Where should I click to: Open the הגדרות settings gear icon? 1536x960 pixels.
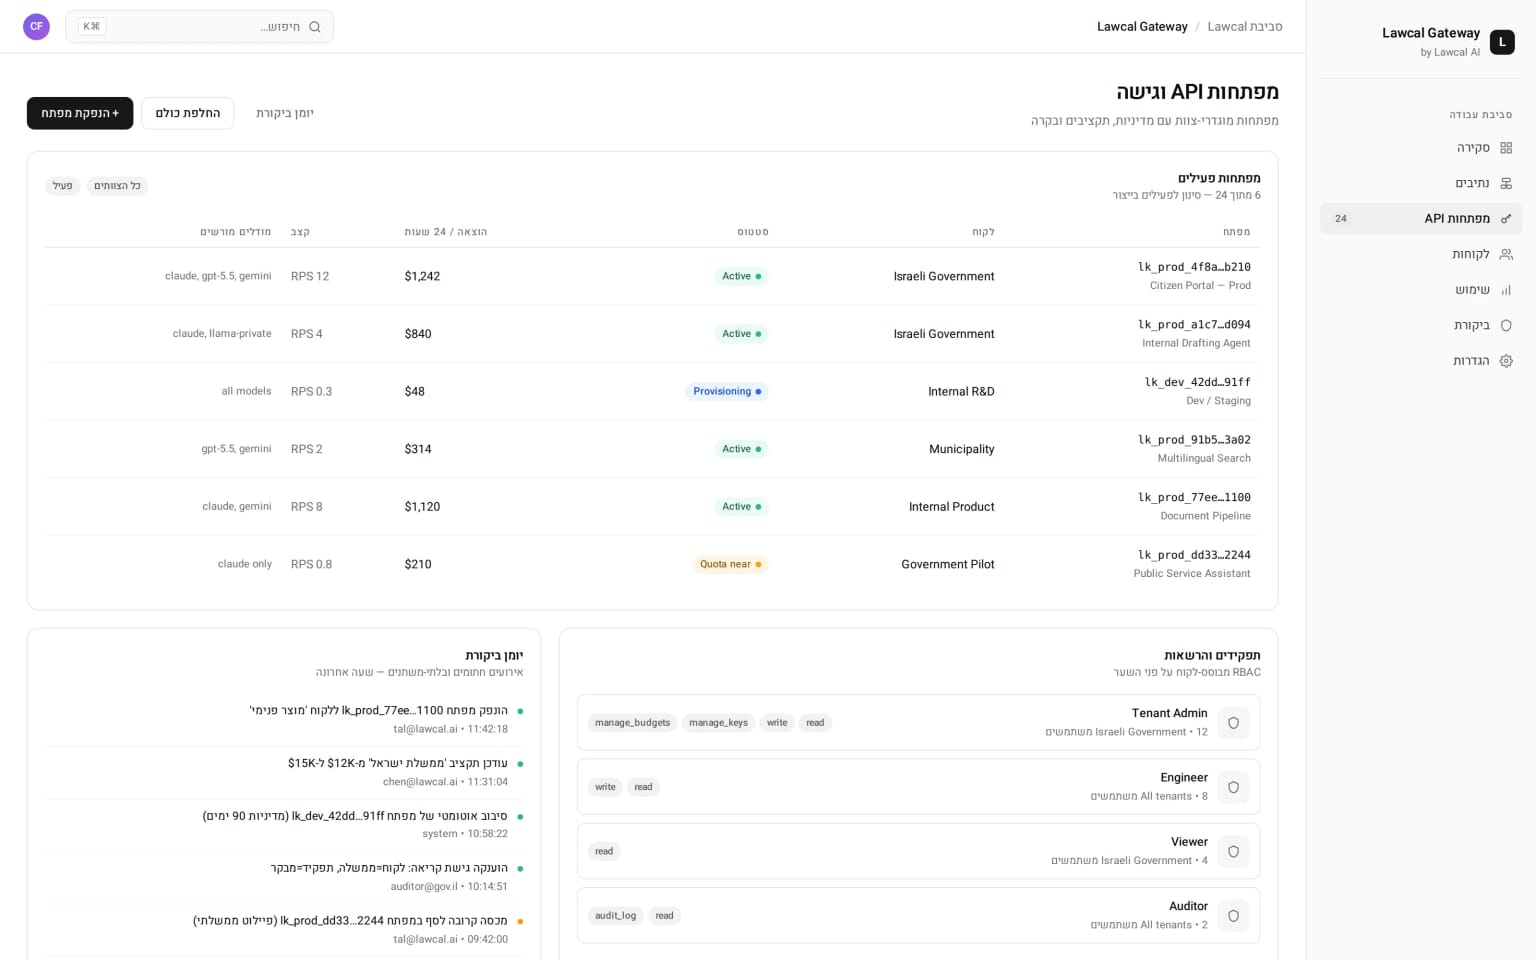(x=1506, y=361)
